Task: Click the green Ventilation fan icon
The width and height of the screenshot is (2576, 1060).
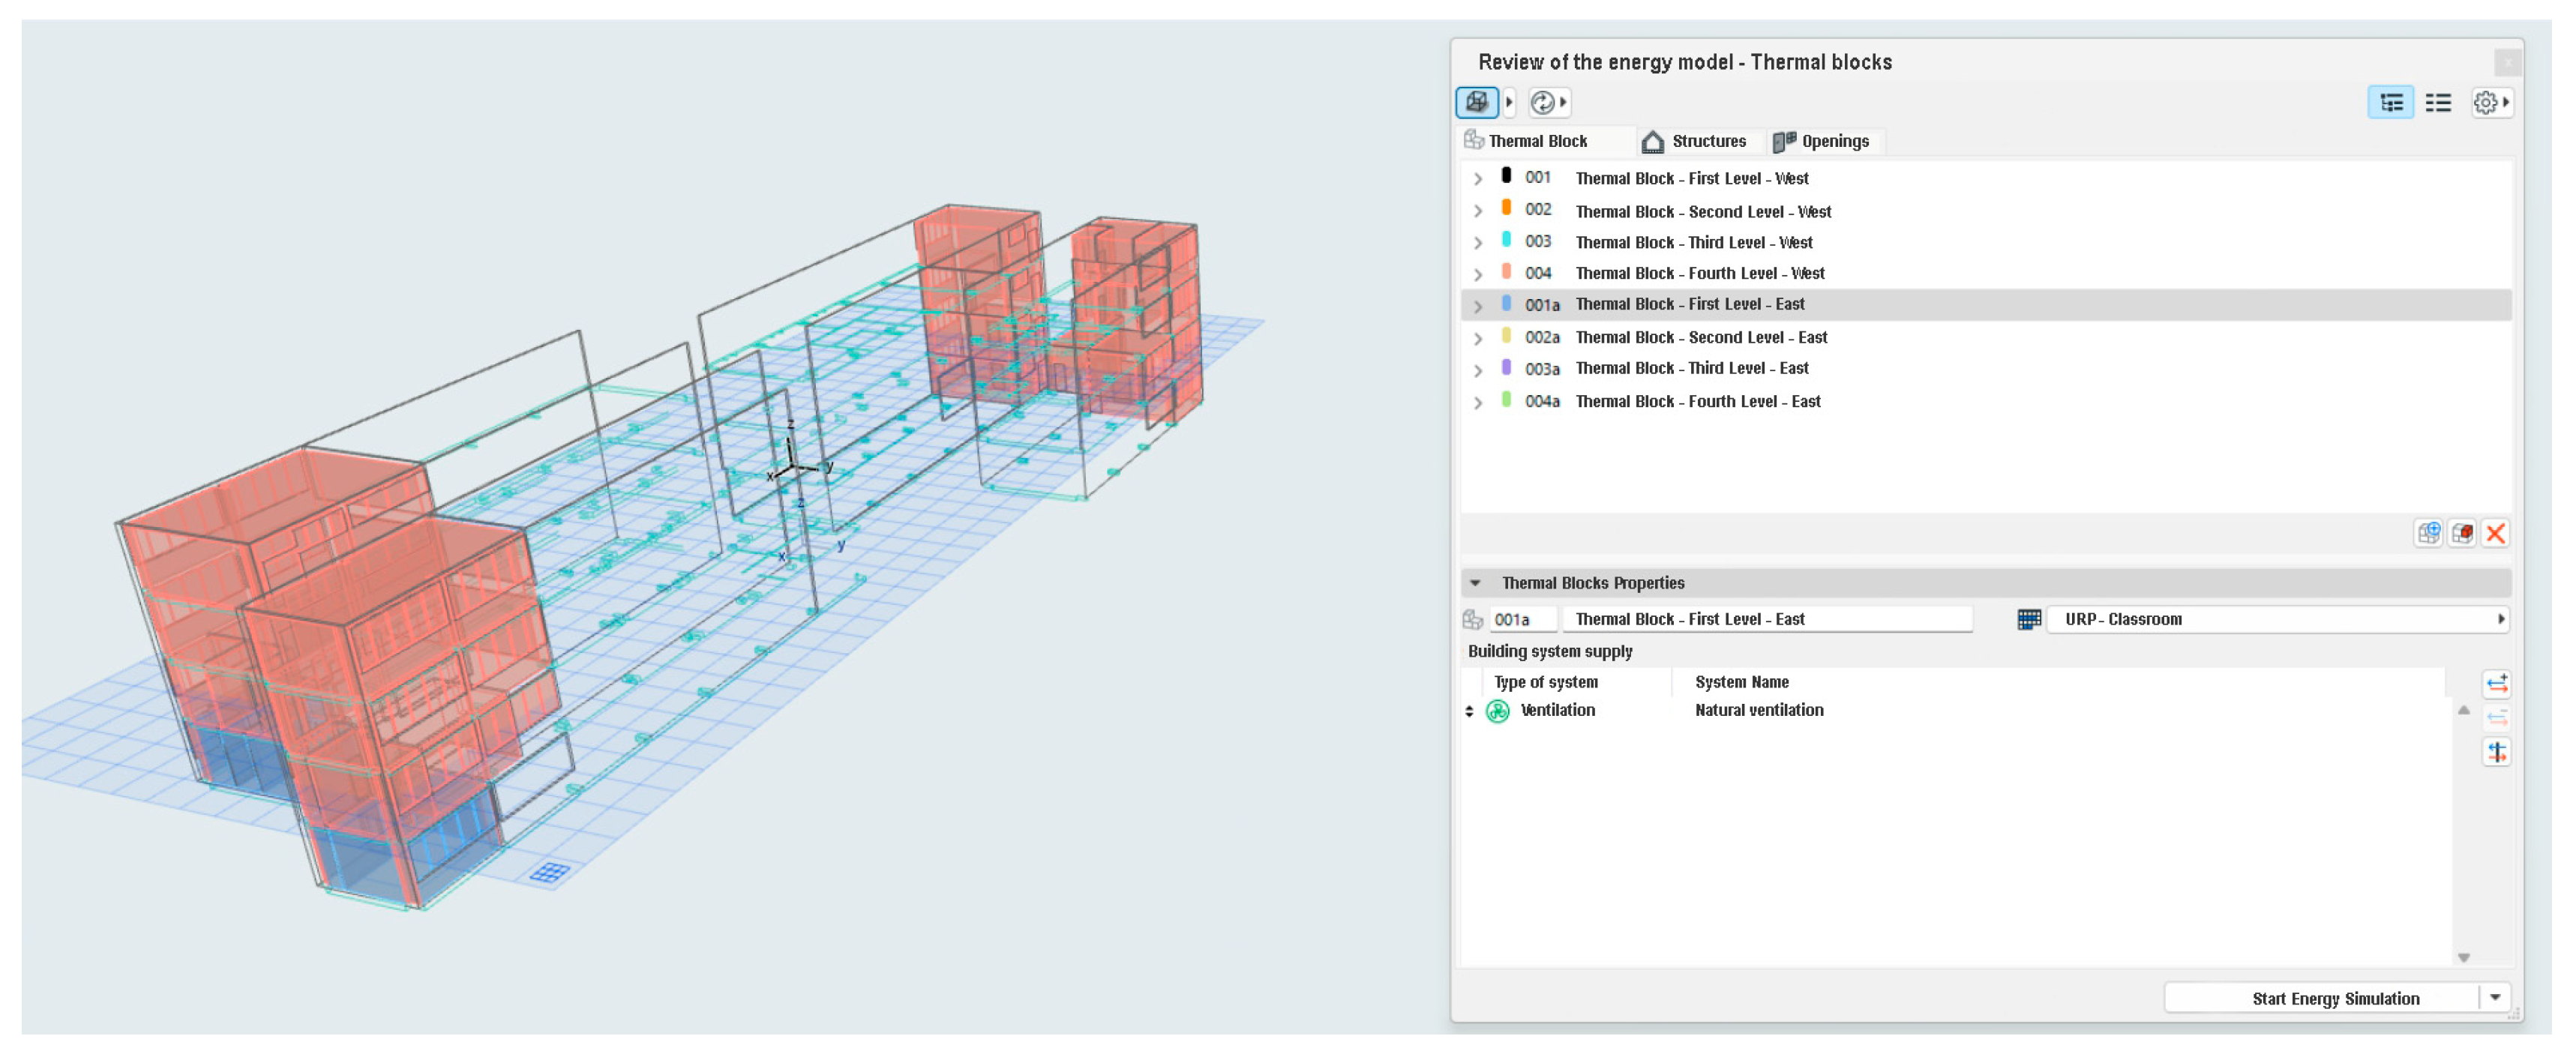Action: 1498,711
